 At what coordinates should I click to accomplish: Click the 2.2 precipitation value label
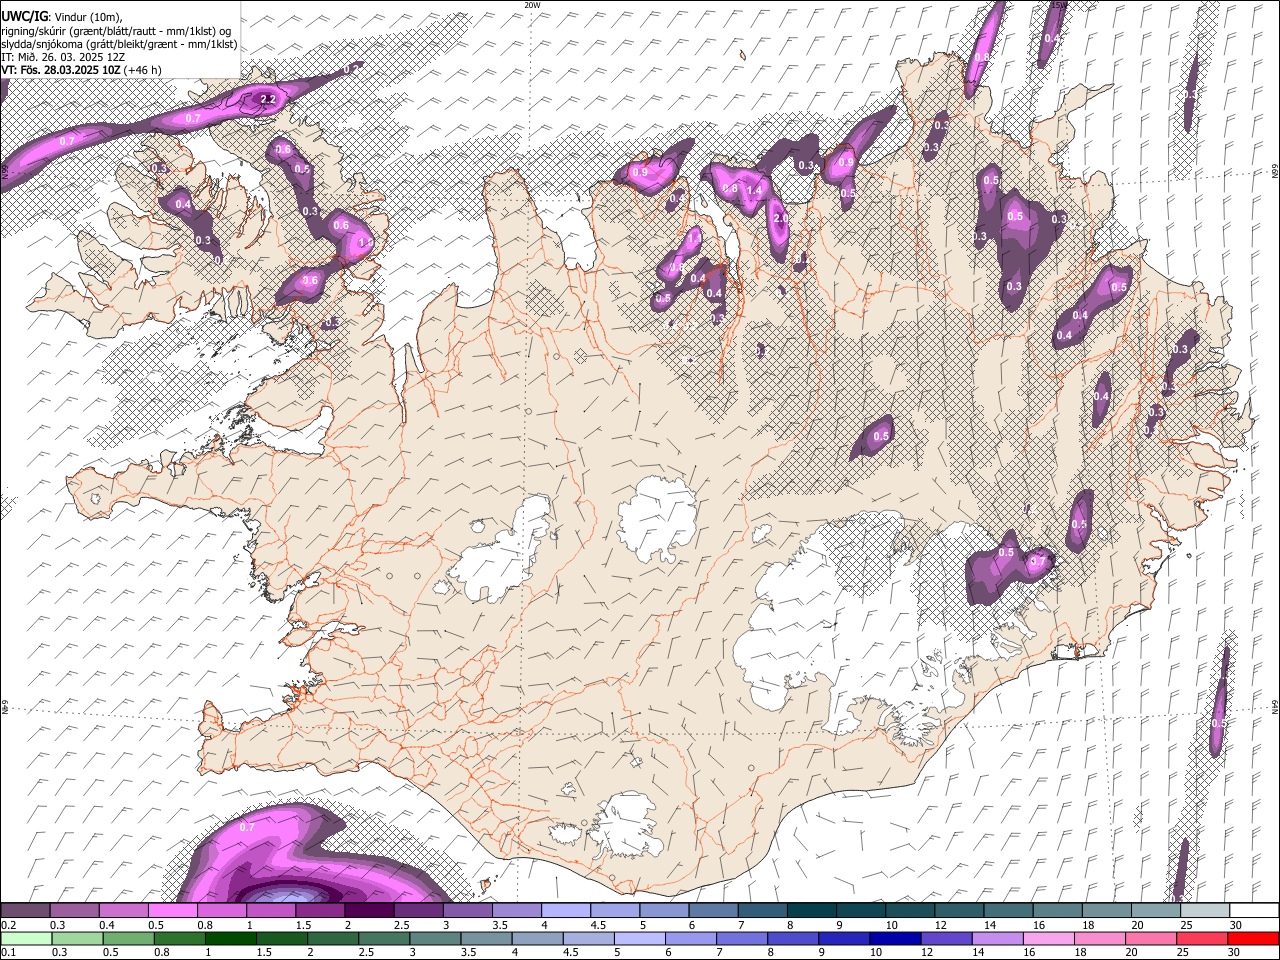pyautogui.click(x=268, y=99)
